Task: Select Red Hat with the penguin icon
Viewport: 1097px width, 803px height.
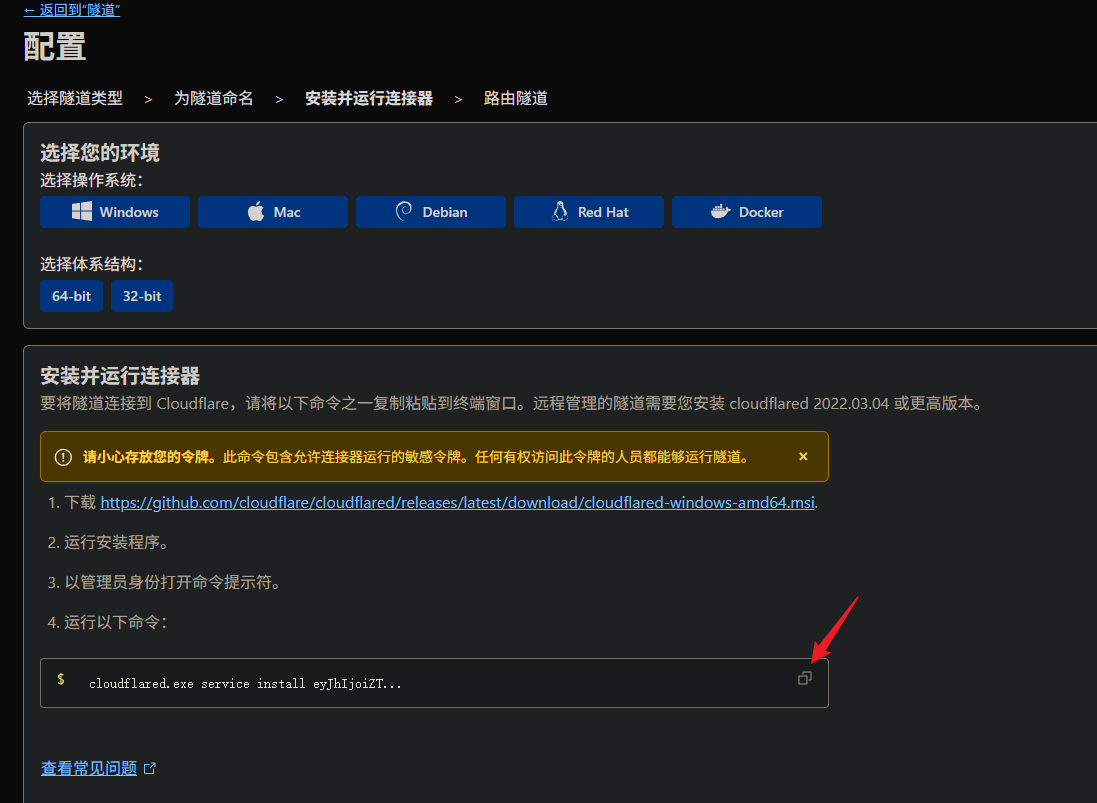Action: [589, 212]
